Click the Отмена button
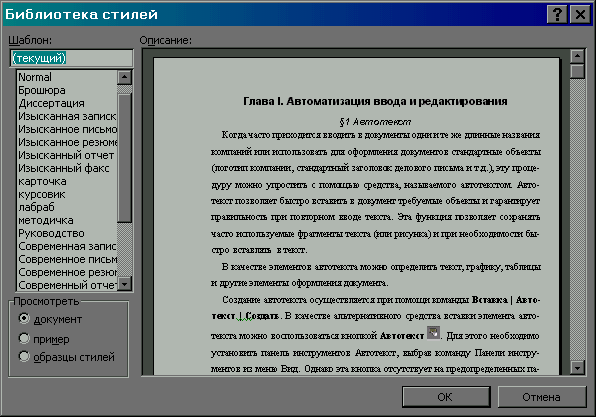The width and height of the screenshot is (596, 417). coord(542,397)
